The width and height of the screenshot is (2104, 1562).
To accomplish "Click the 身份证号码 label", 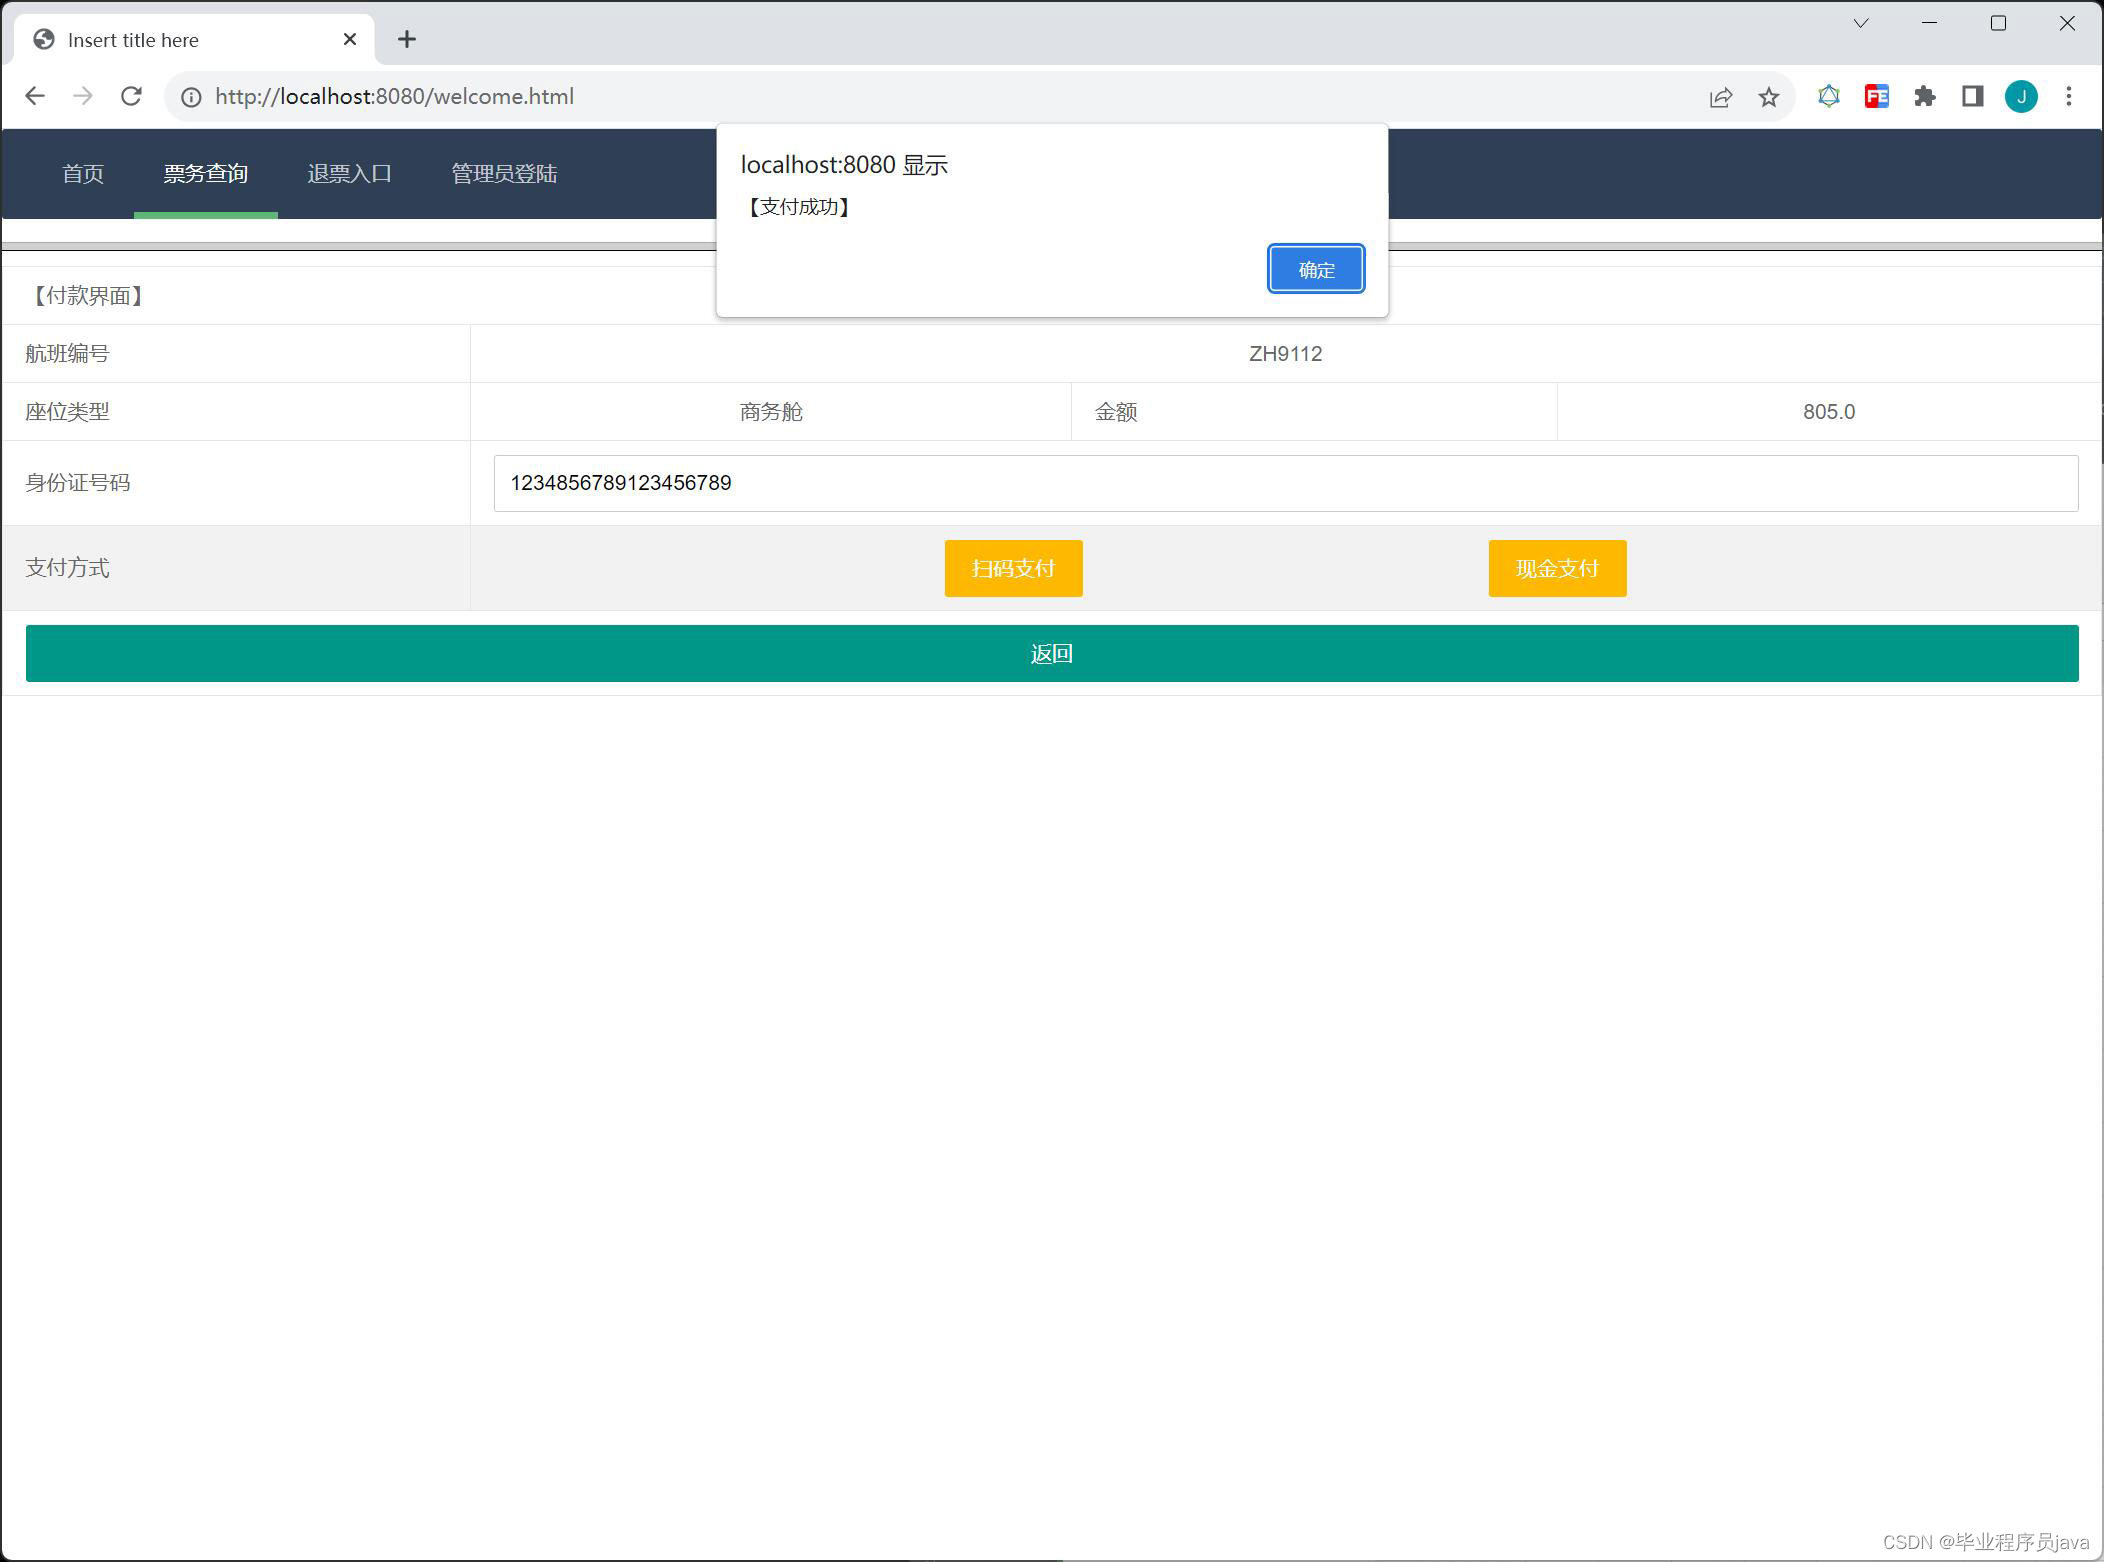I will point(78,483).
